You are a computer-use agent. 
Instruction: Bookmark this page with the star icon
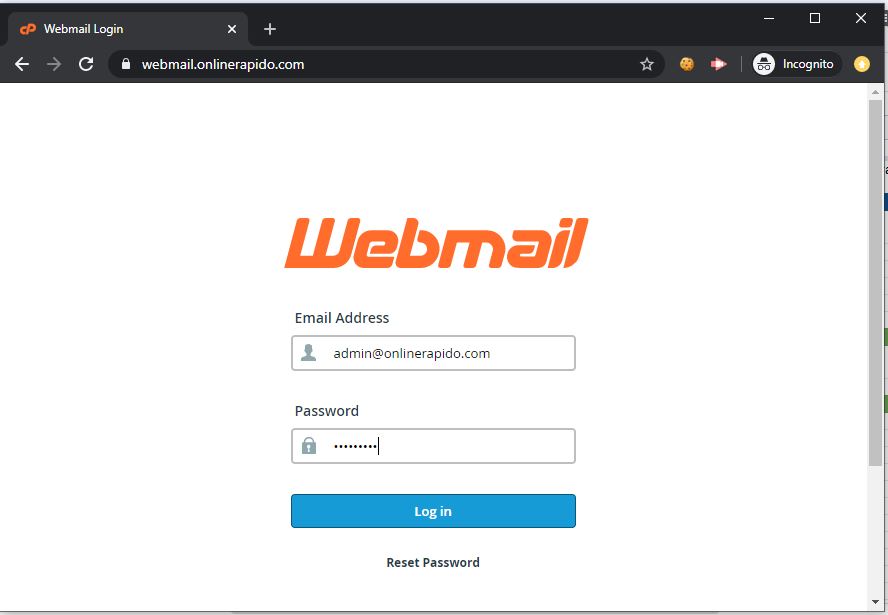pyautogui.click(x=647, y=64)
